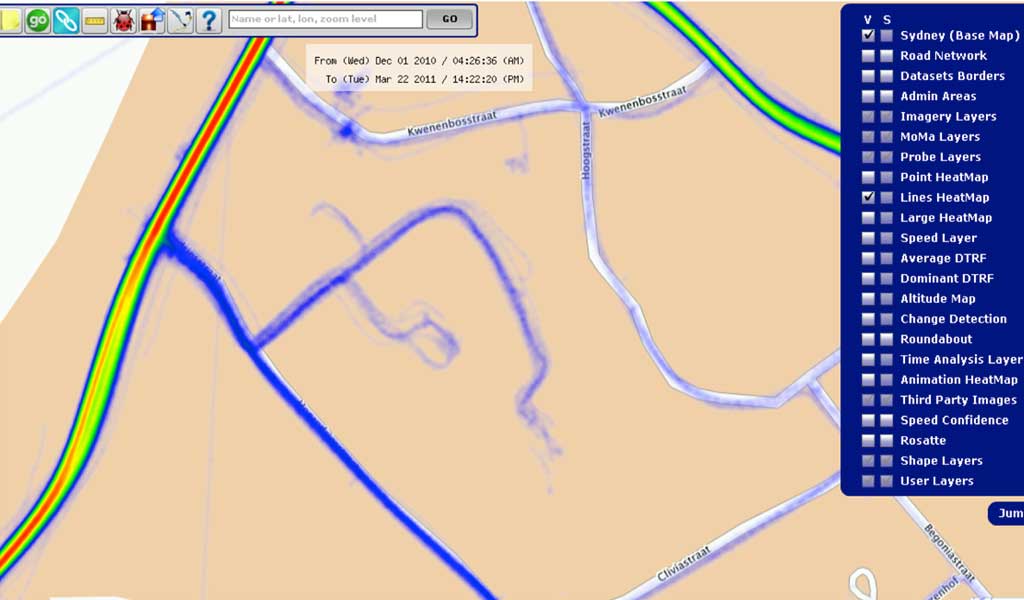The image size is (1024, 600).
Task: Disable the Lines HeatMap visibility checkbox
Action: [x=868, y=197]
